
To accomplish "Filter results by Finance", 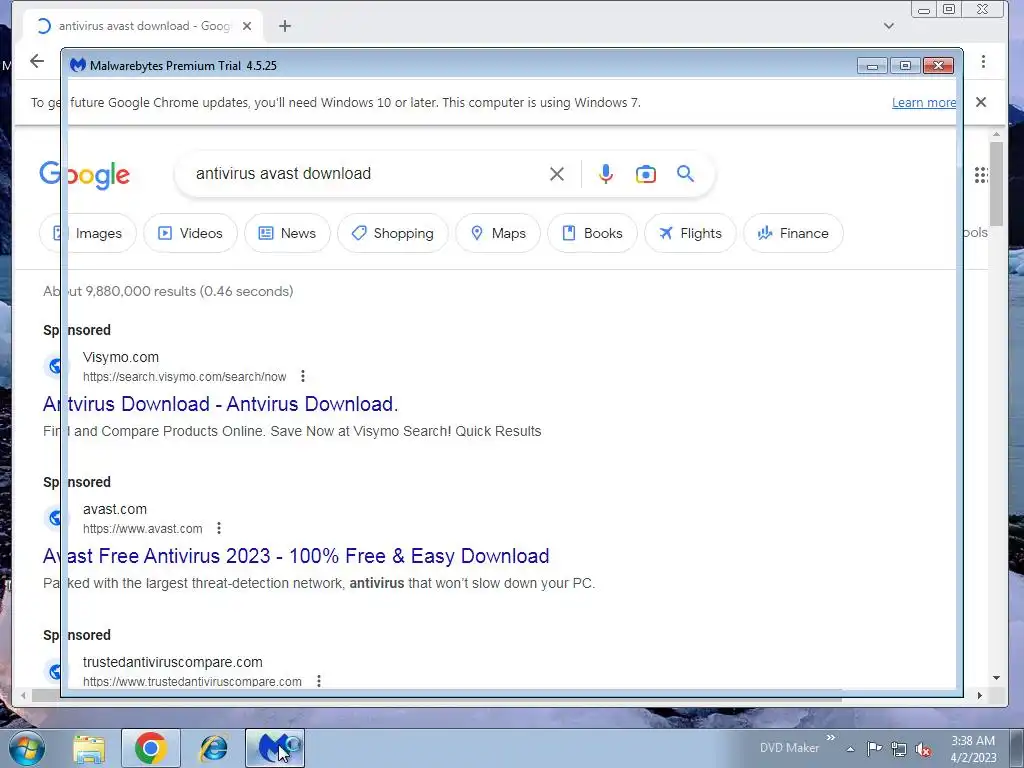I will pyautogui.click(x=793, y=233).
